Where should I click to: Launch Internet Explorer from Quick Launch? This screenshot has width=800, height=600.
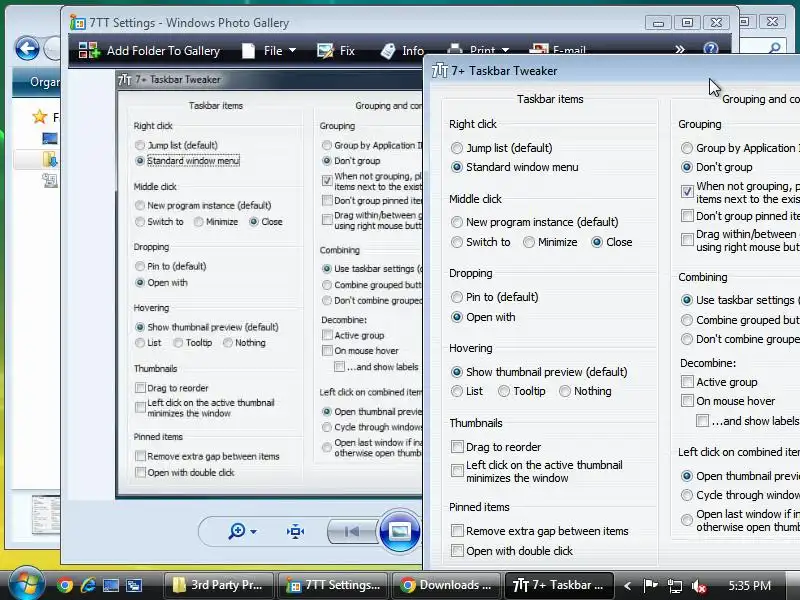(88, 585)
